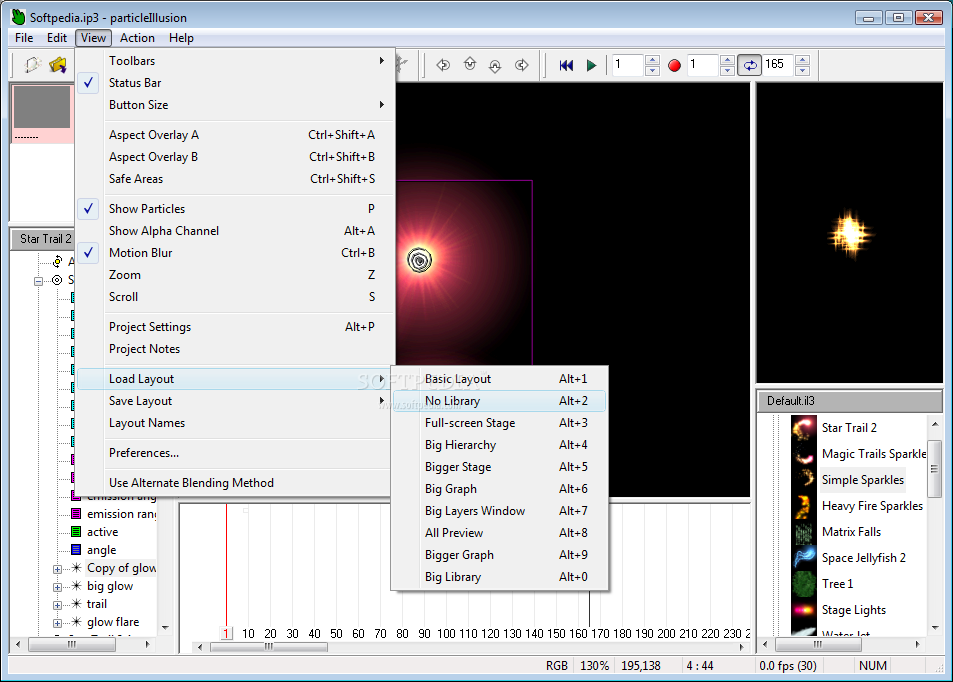The width and height of the screenshot is (953, 682).
Task: Open Layout Names from the View menu
Action: click(x=234, y=423)
